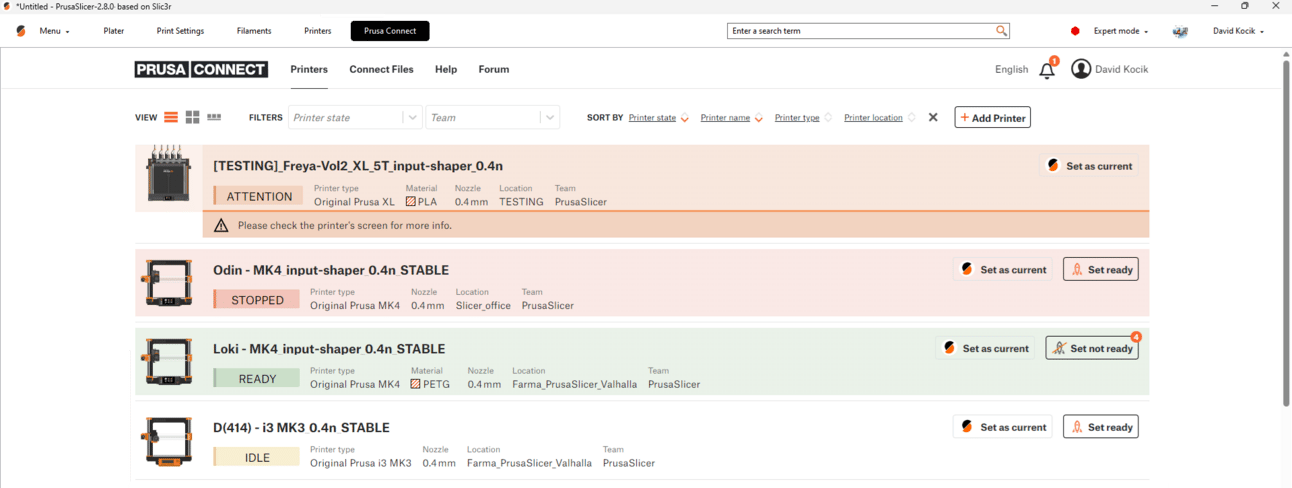The width and height of the screenshot is (1292, 488).
Task: Sort by Printer location link
Action: pyautogui.click(x=873, y=118)
